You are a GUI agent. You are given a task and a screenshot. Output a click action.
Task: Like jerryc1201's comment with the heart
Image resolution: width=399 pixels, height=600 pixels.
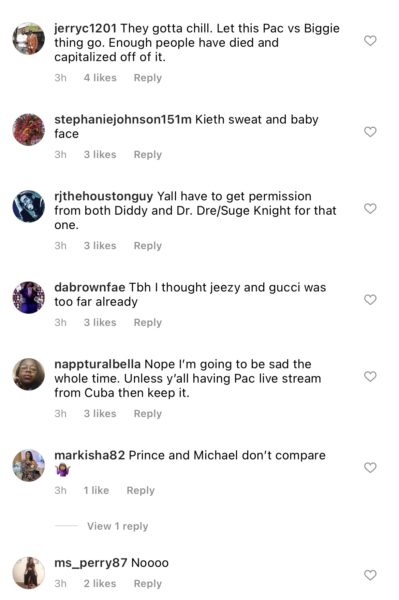click(370, 41)
